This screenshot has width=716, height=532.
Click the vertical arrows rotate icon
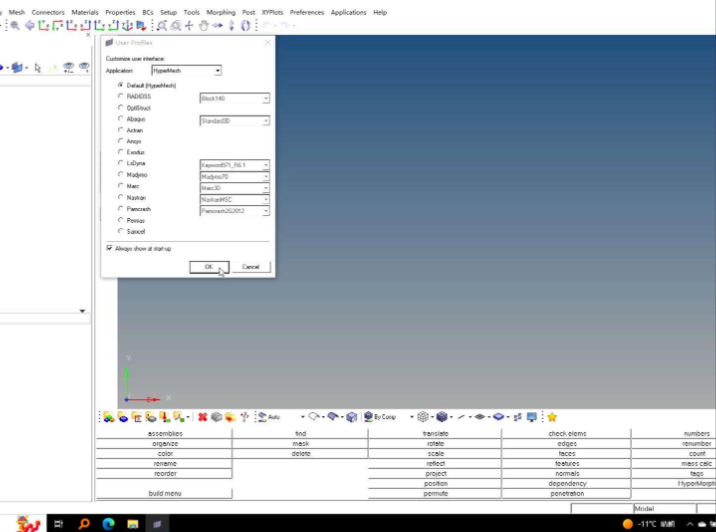tap(232, 26)
